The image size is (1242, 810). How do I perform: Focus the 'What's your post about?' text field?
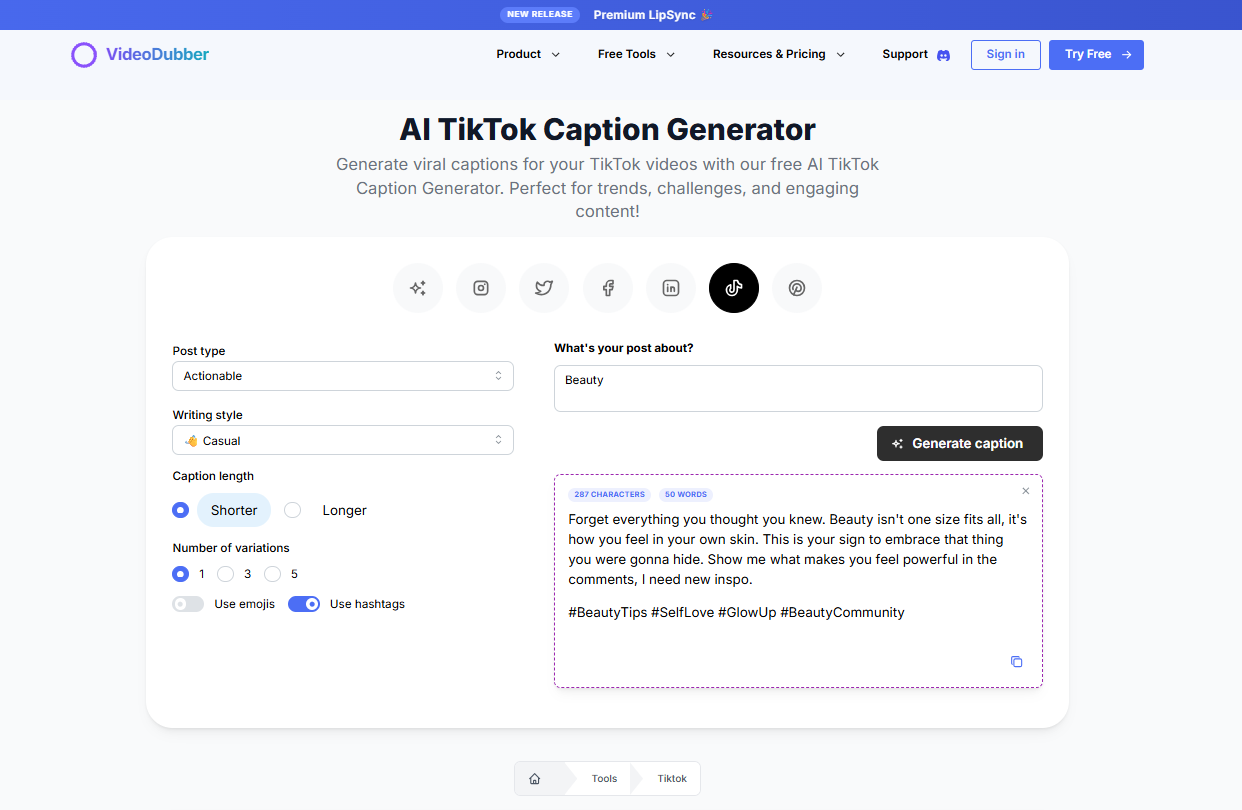[x=798, y=388]
